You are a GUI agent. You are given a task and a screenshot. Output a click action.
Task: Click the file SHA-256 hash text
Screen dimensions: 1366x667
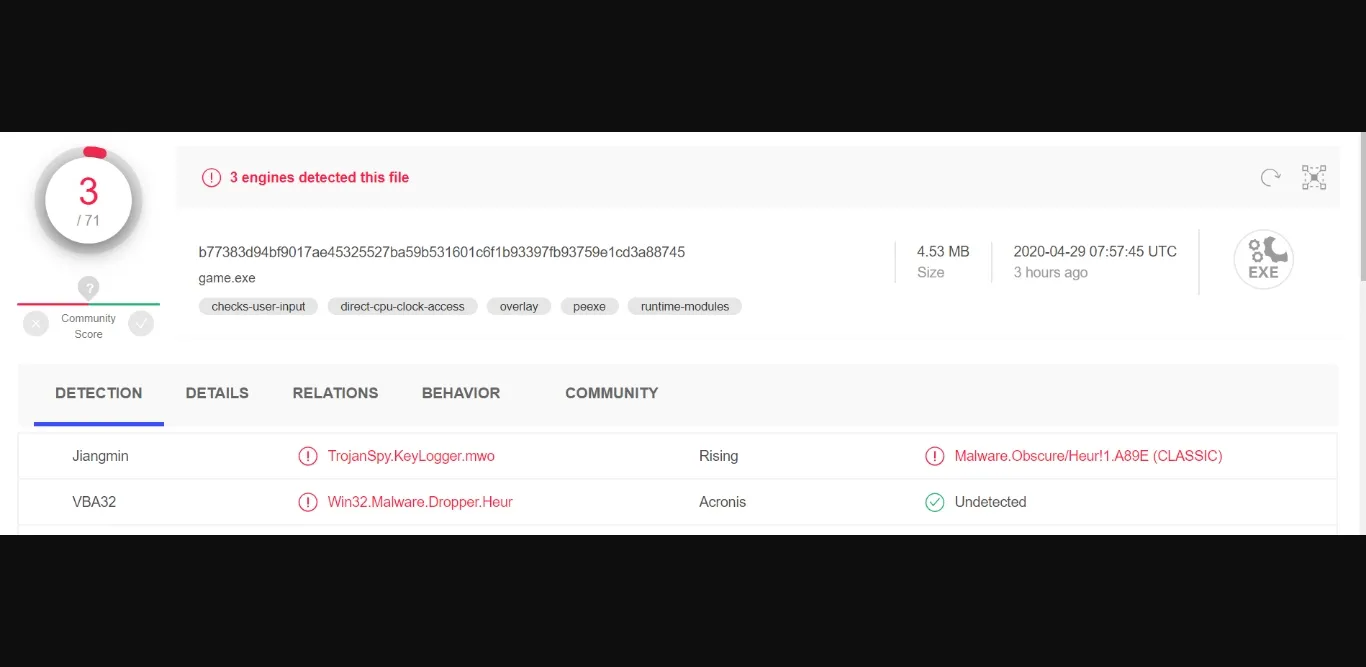441,252
